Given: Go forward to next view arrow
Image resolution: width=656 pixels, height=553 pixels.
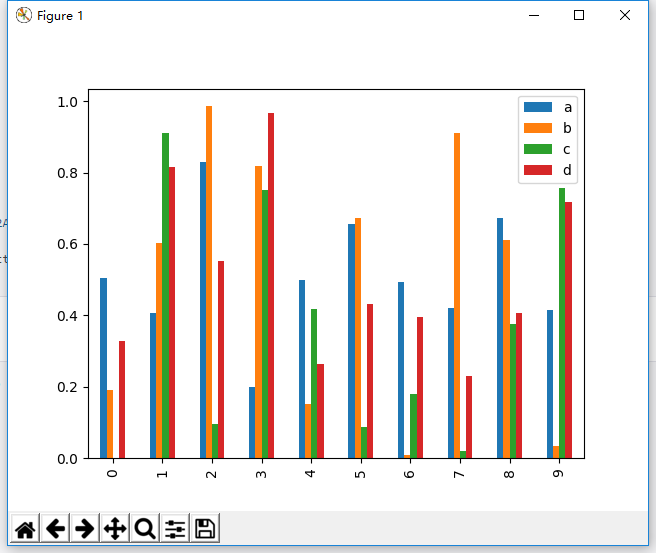Looking at the screenshot, I should (x=85, y=528).
